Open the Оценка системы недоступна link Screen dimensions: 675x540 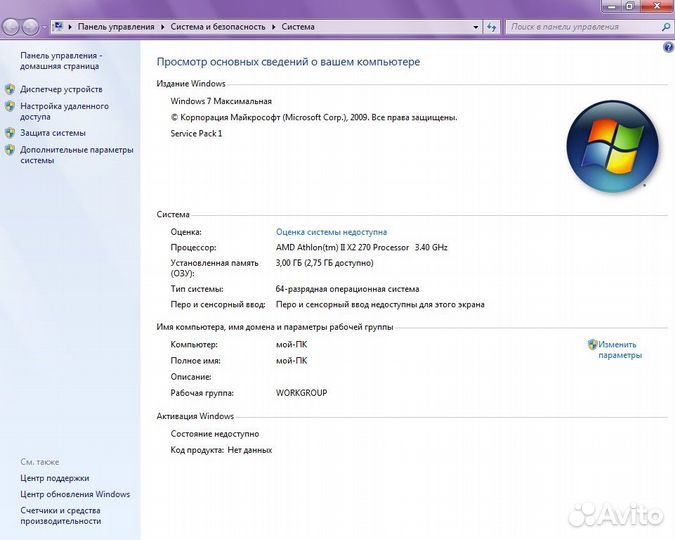(x=331, y=232)
